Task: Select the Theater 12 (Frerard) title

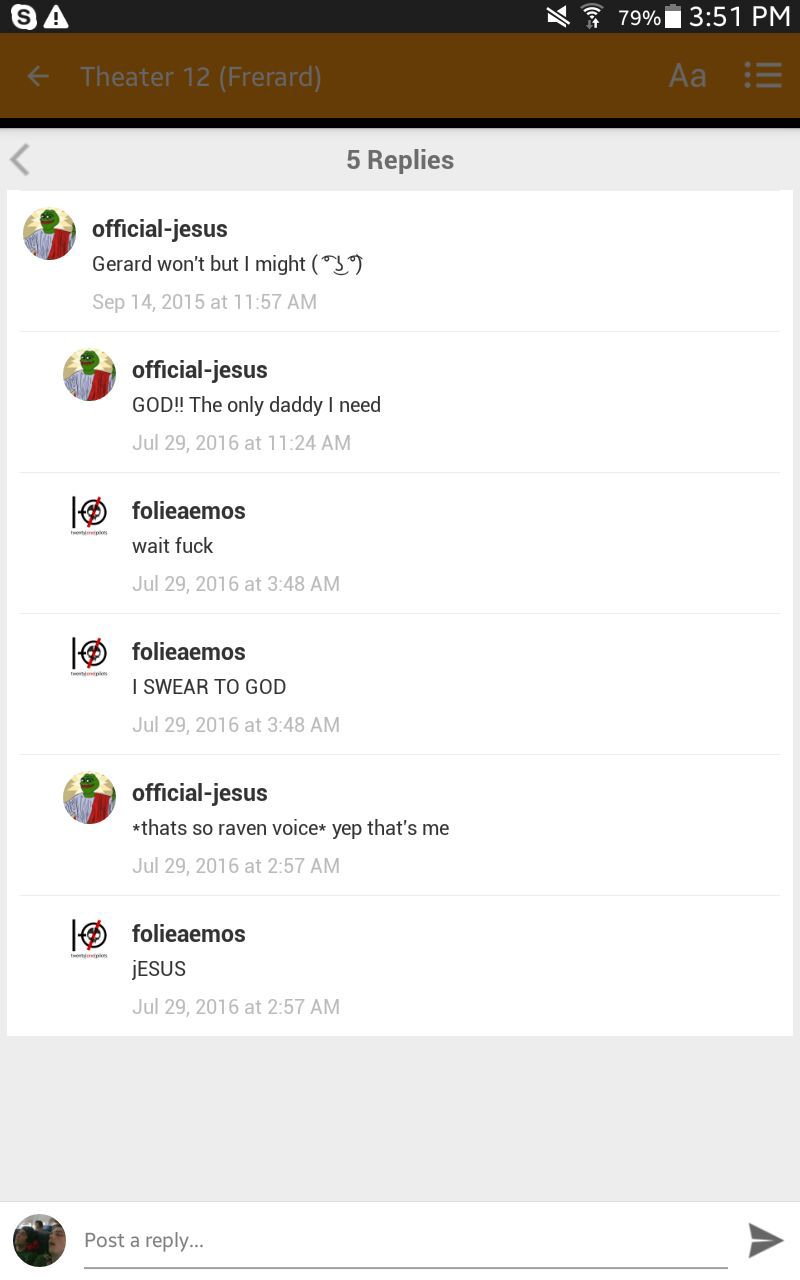Action: 201,77
